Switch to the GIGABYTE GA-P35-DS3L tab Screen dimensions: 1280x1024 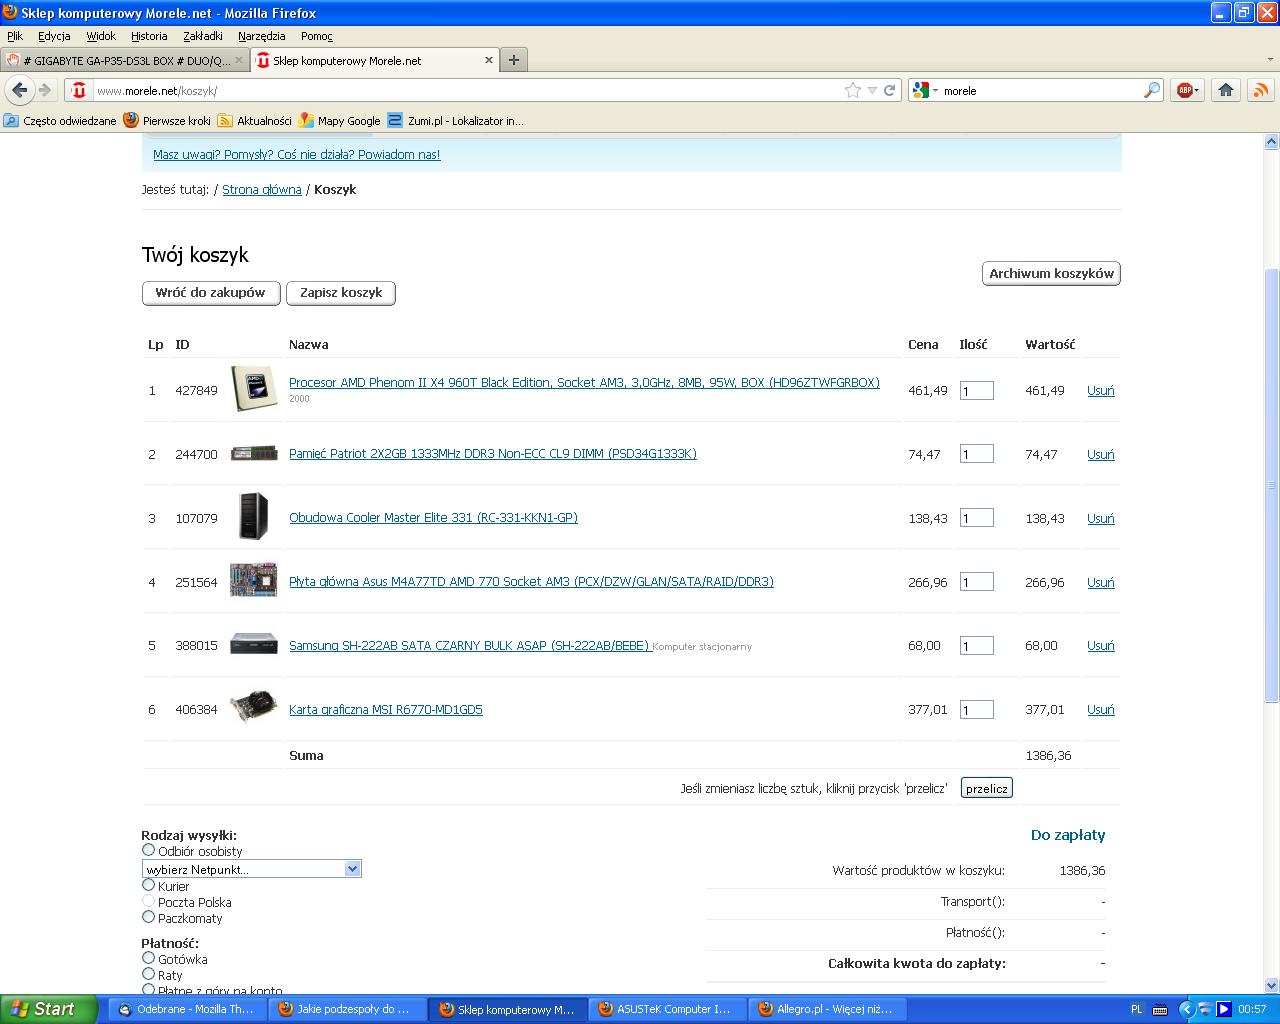pos(125,60)
